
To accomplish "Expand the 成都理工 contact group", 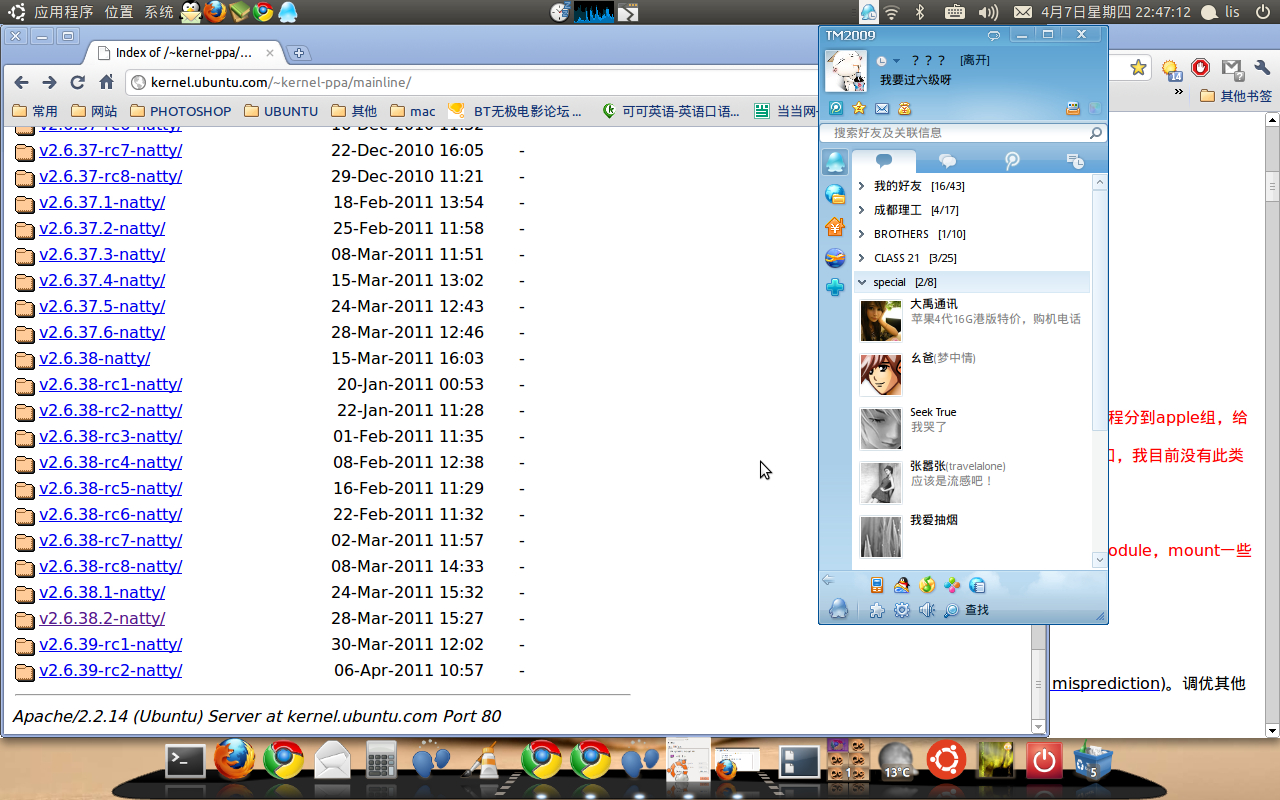I will 972,210.
